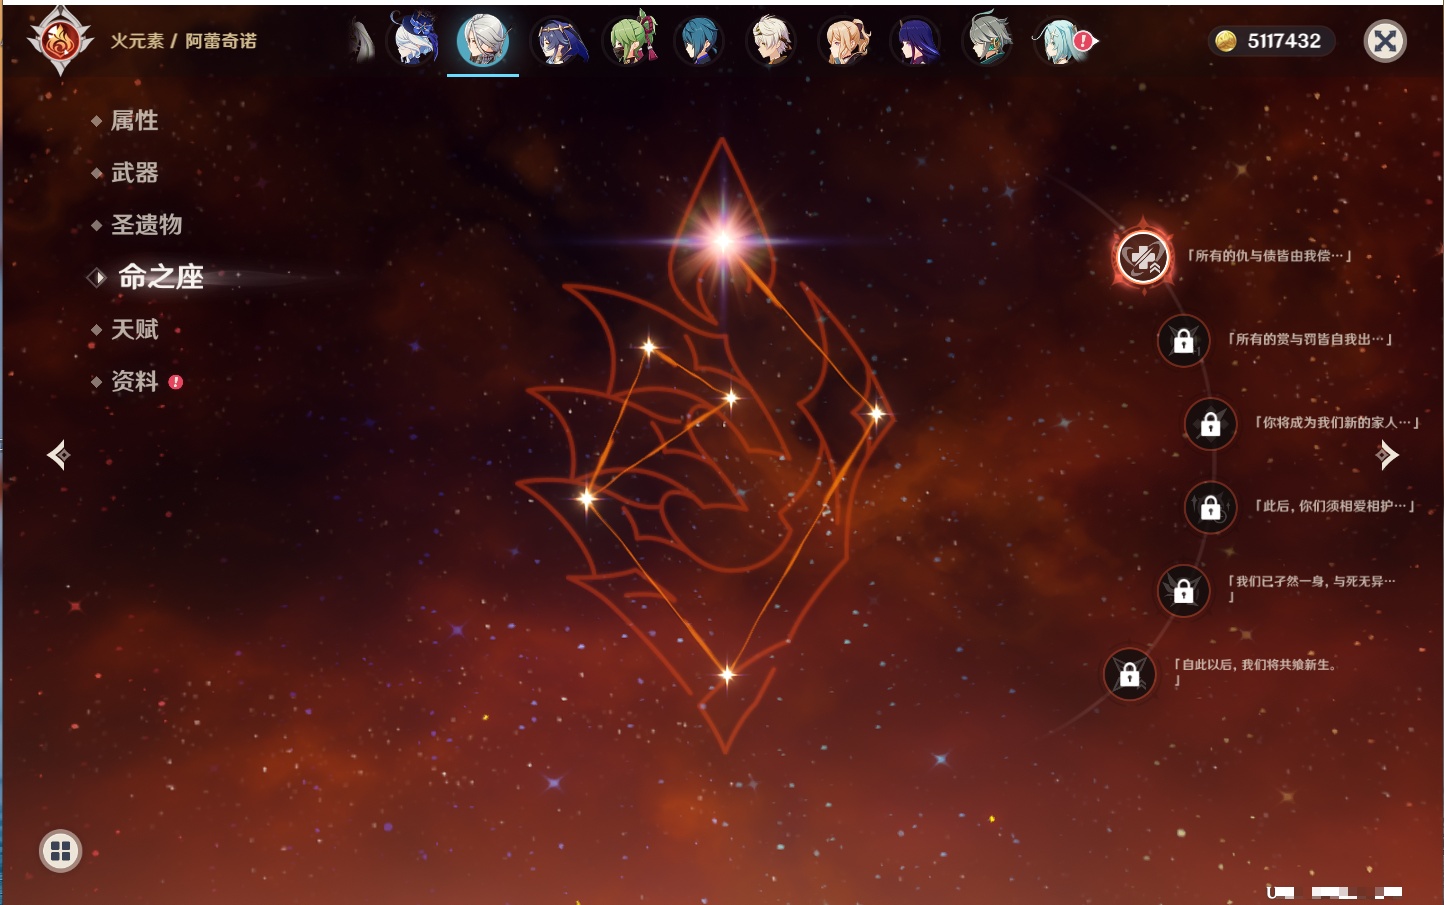
Task: Open the 圣遗物 artifacts tab
Action: [x=146, y=225]
